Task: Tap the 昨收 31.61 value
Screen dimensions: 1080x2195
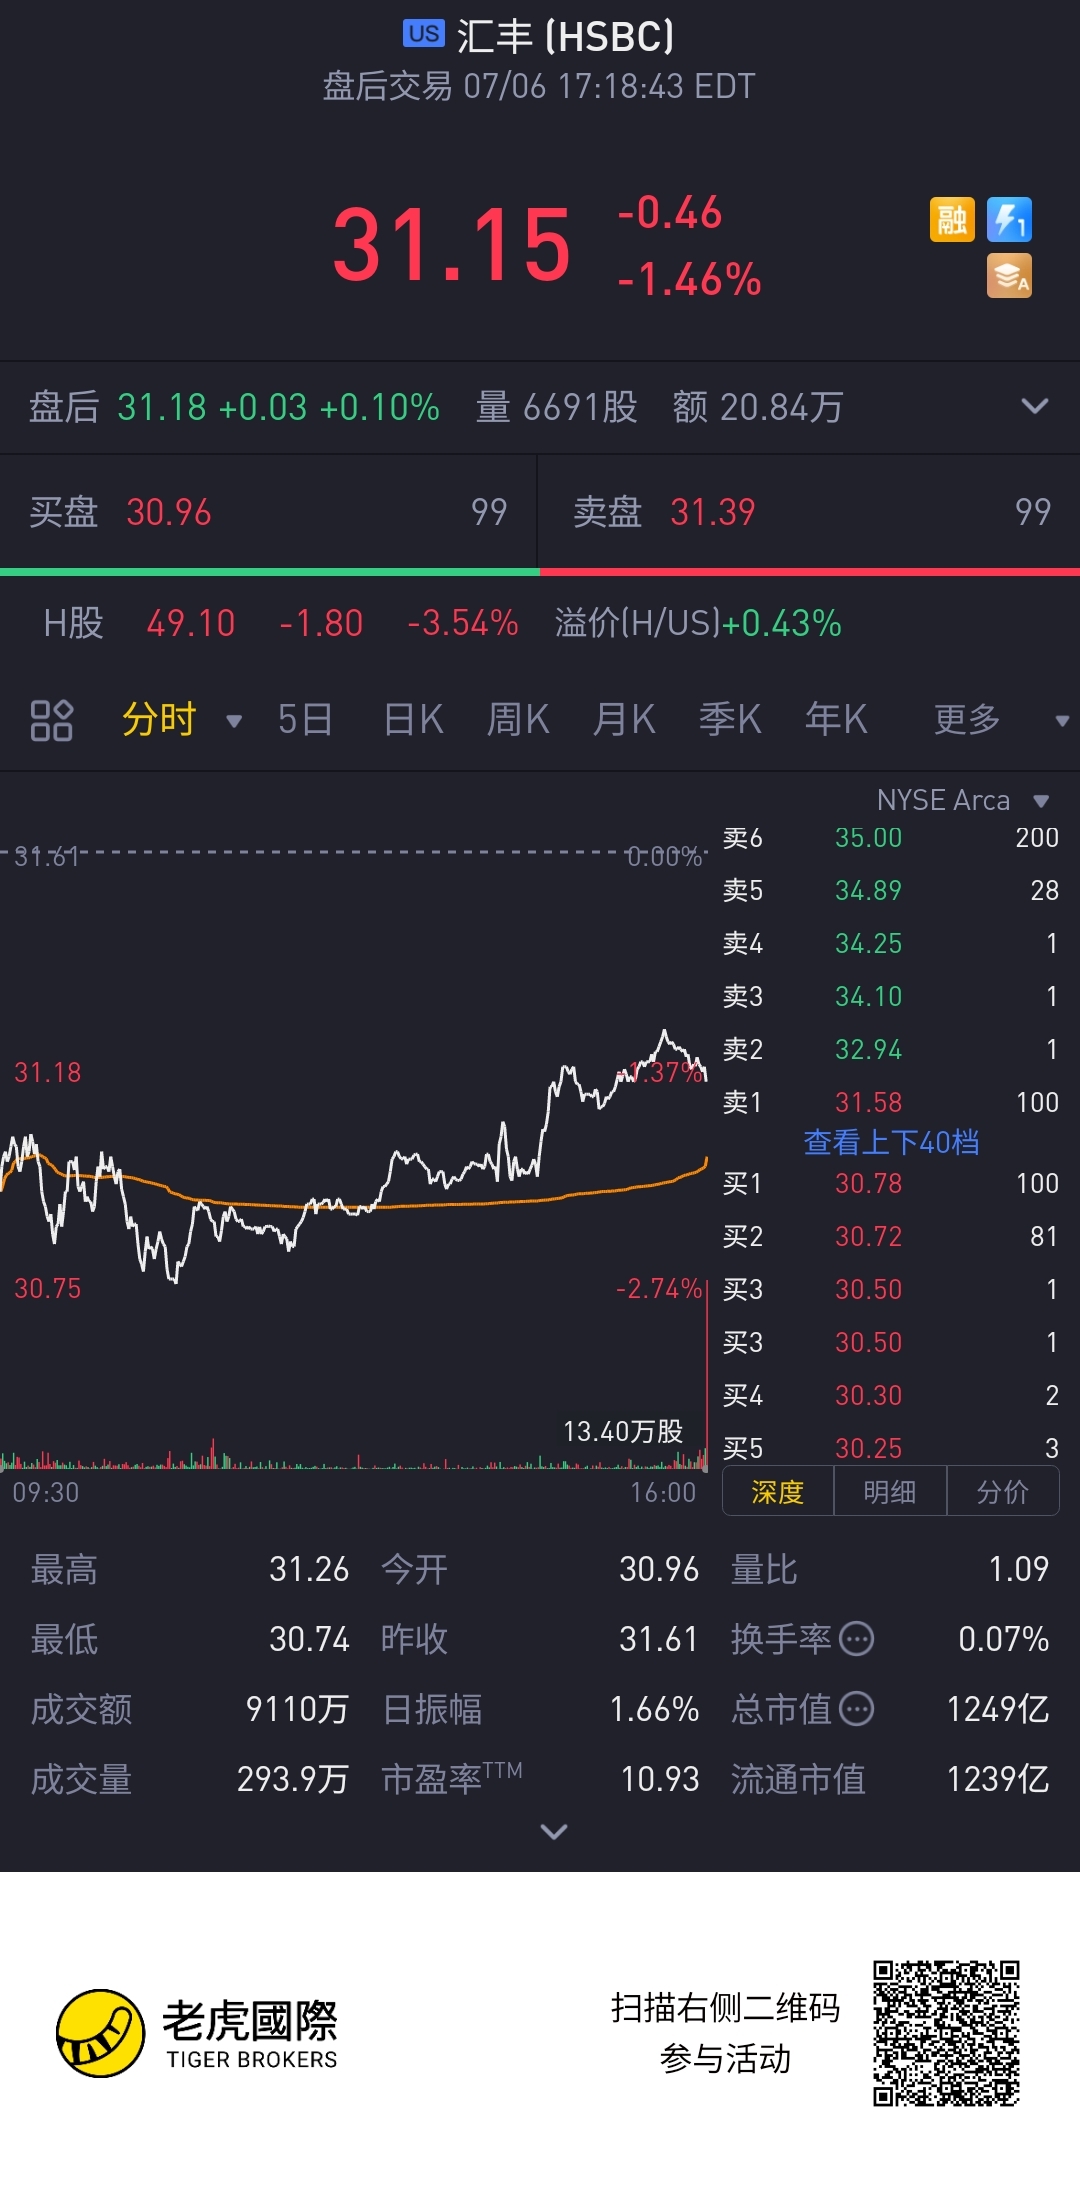Action: (659, 1639)
